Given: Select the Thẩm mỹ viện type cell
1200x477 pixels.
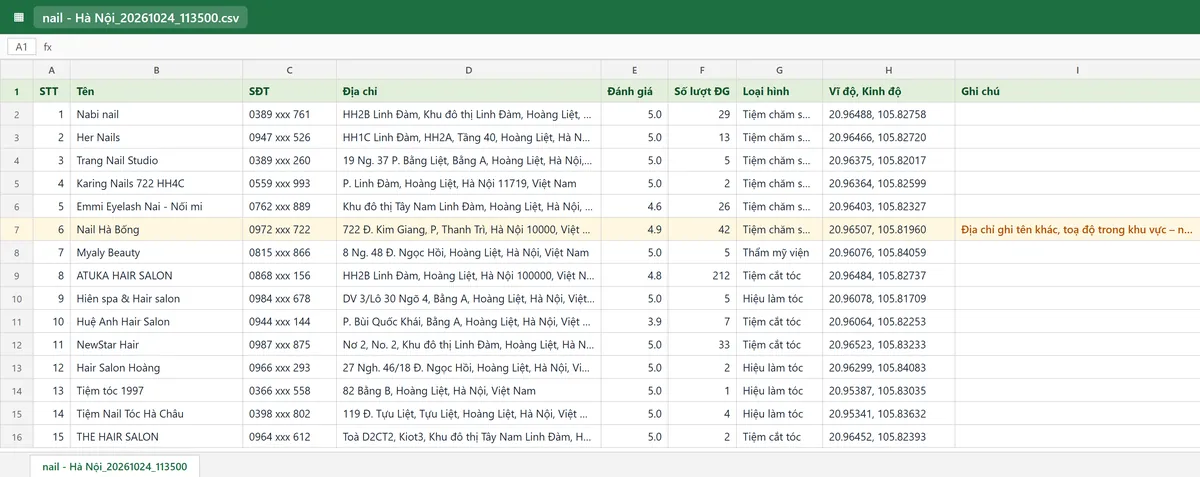Looking at the screenshot, I should coord(779,253).
